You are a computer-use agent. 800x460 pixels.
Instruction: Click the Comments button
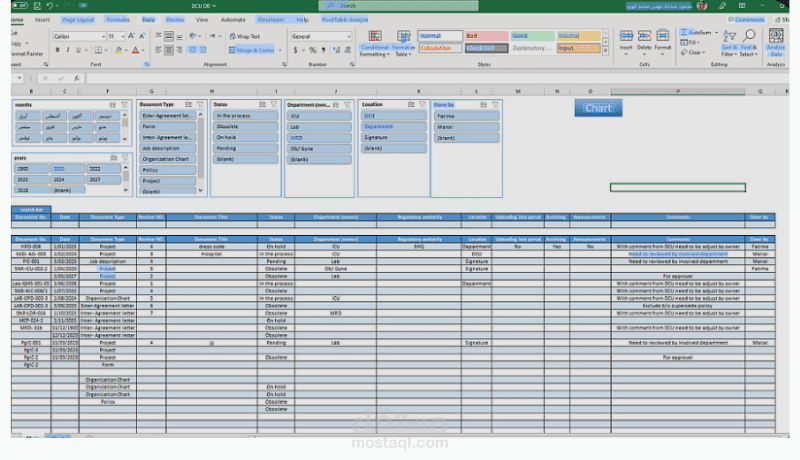coord(746,20)
